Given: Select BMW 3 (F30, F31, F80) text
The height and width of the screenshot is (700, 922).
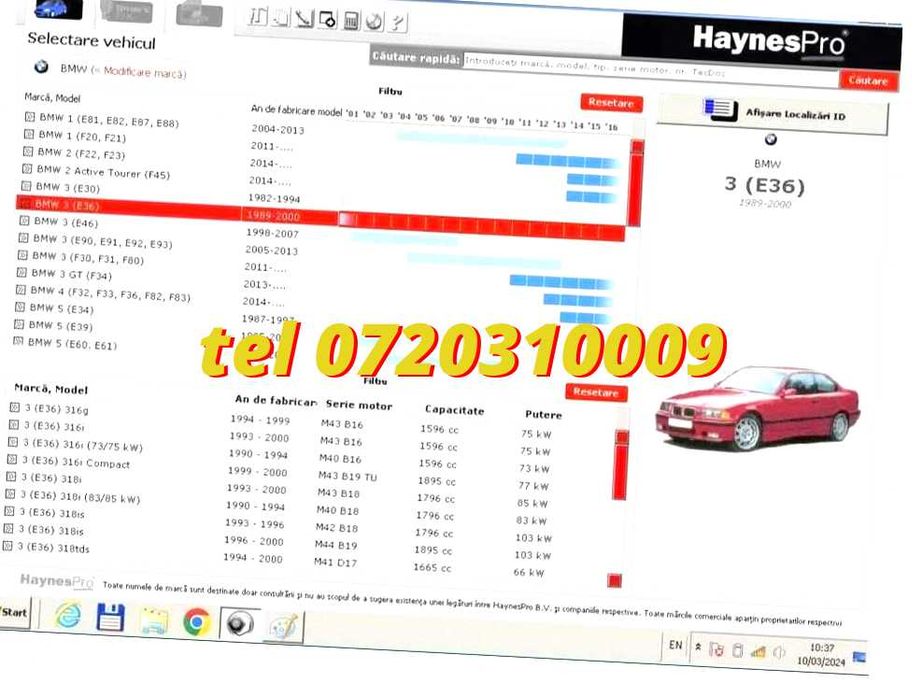Looking at the screenshot, I should coord(88,258).
